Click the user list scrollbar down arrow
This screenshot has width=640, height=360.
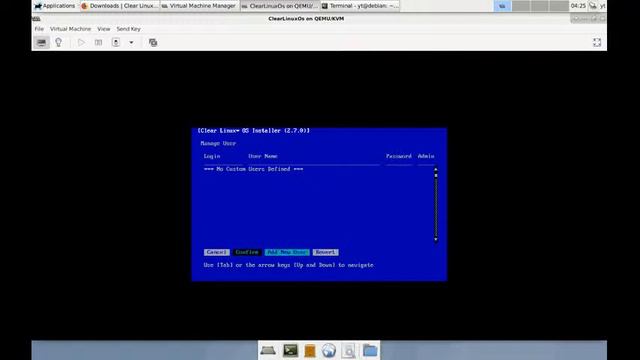pyautogui.click(x=436, y=240)
